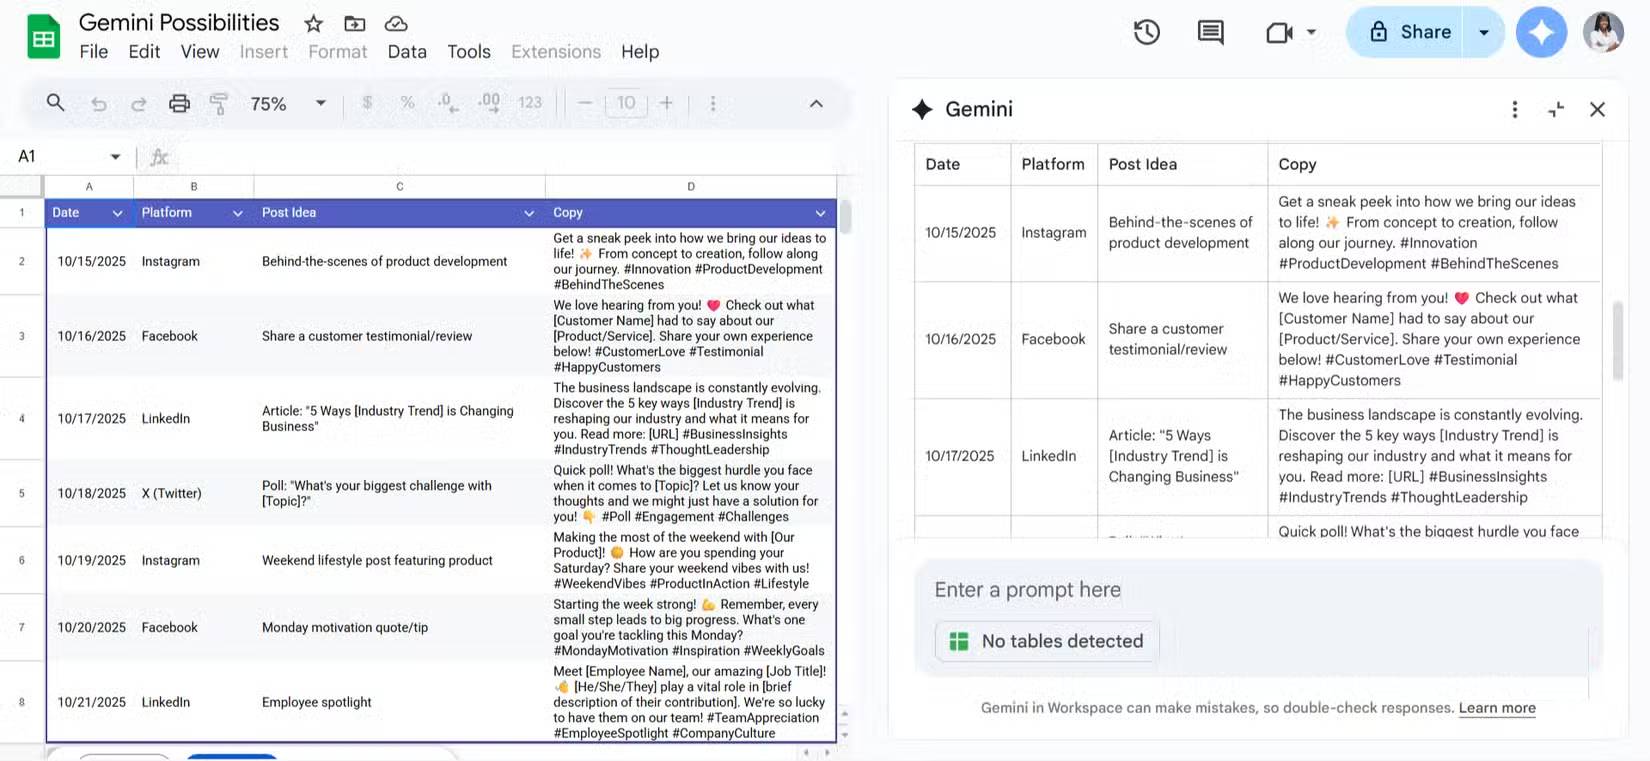Click the spreadsheet vertical scrollbar thumb
Image resolution: width=1650 pixels, height=761 pixels.
(x=845, y=216)
